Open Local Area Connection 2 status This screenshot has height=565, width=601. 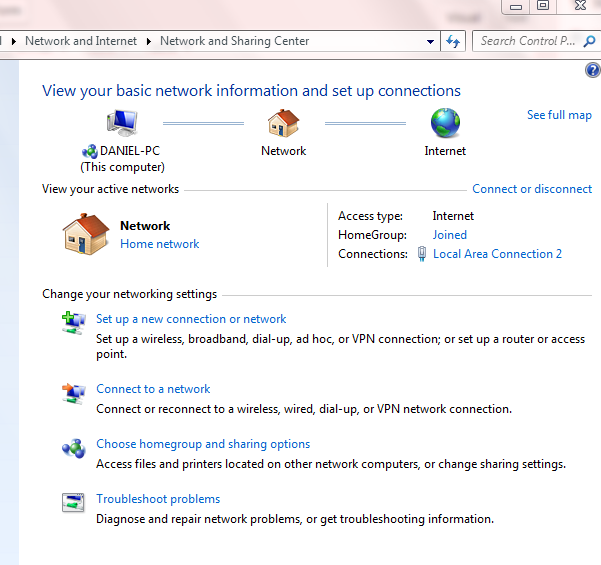(497, 254)
